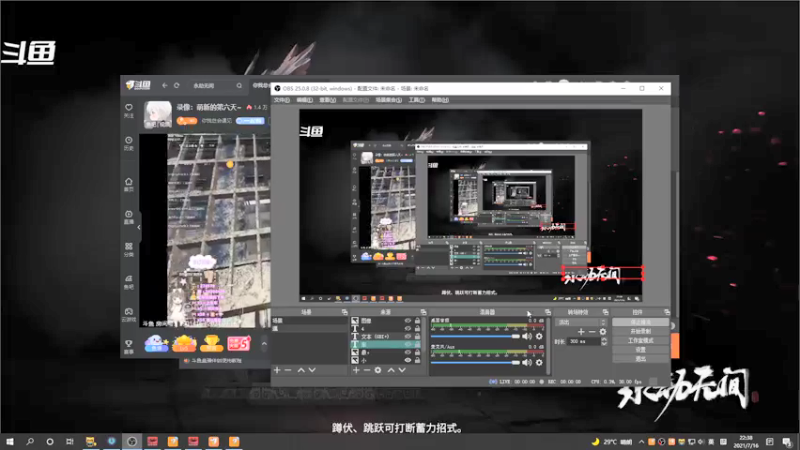Adjust the 麦克风/Aux volume slider
Image resolution: width=800 pixels, height=450 pixels.
pyautogui.click(x=475, y=362)
